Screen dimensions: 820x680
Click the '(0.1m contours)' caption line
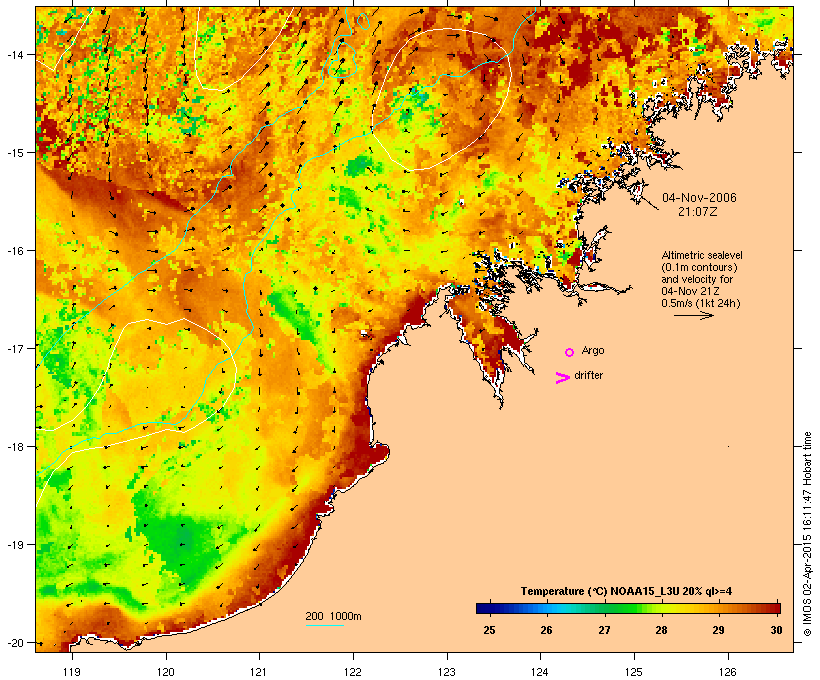click(699, 267)
